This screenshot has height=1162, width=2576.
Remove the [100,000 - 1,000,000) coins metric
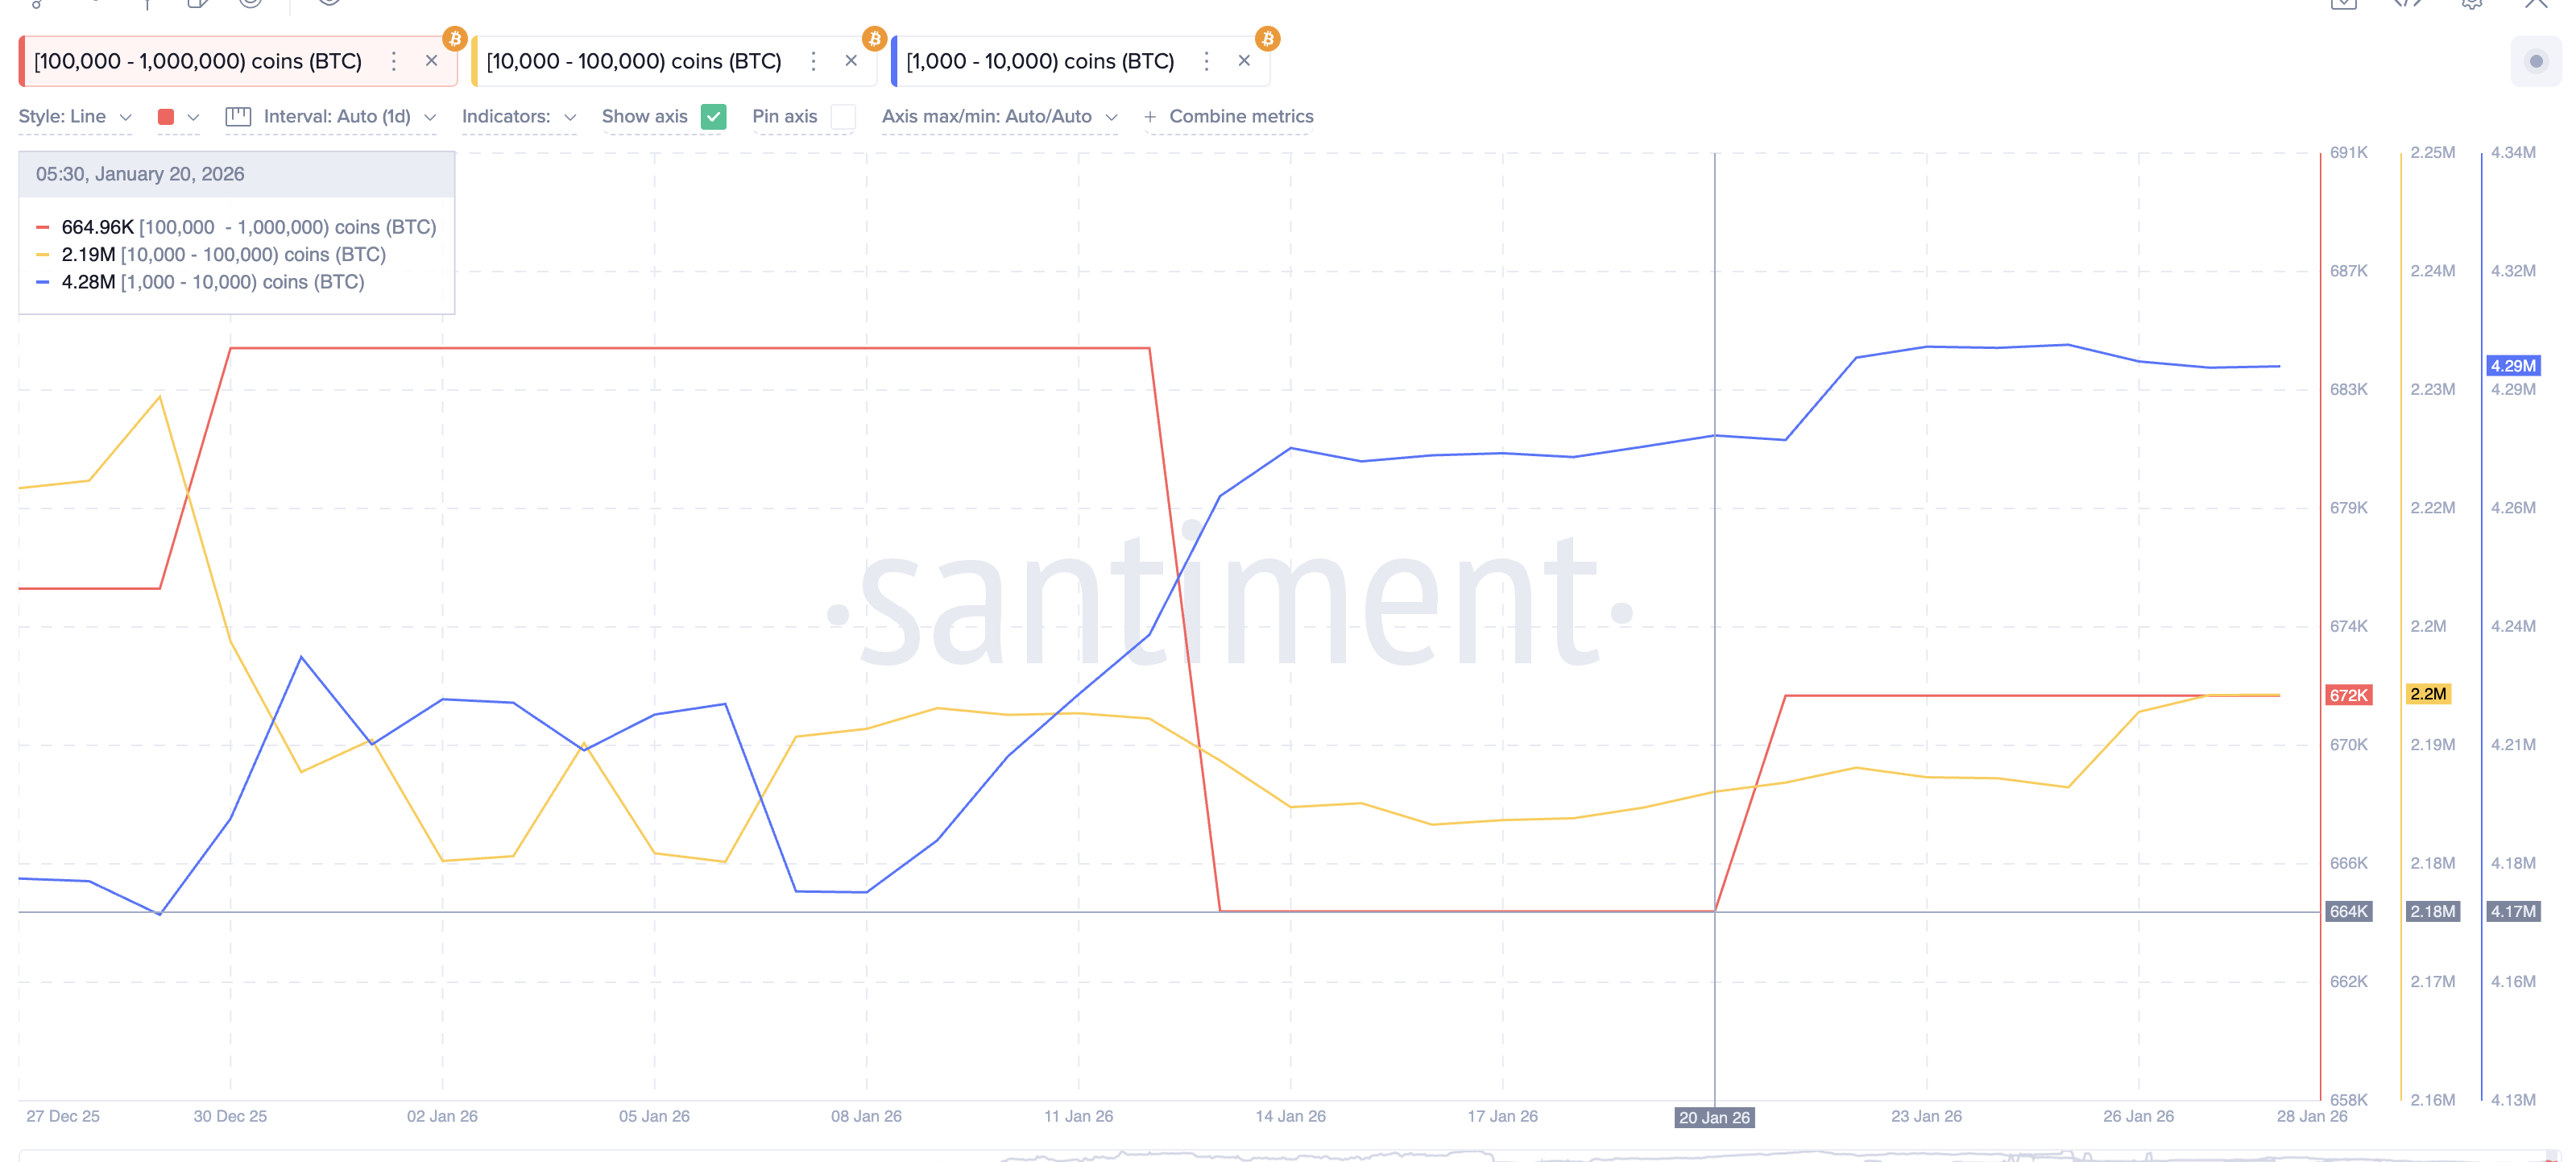[x=431, y=61]
